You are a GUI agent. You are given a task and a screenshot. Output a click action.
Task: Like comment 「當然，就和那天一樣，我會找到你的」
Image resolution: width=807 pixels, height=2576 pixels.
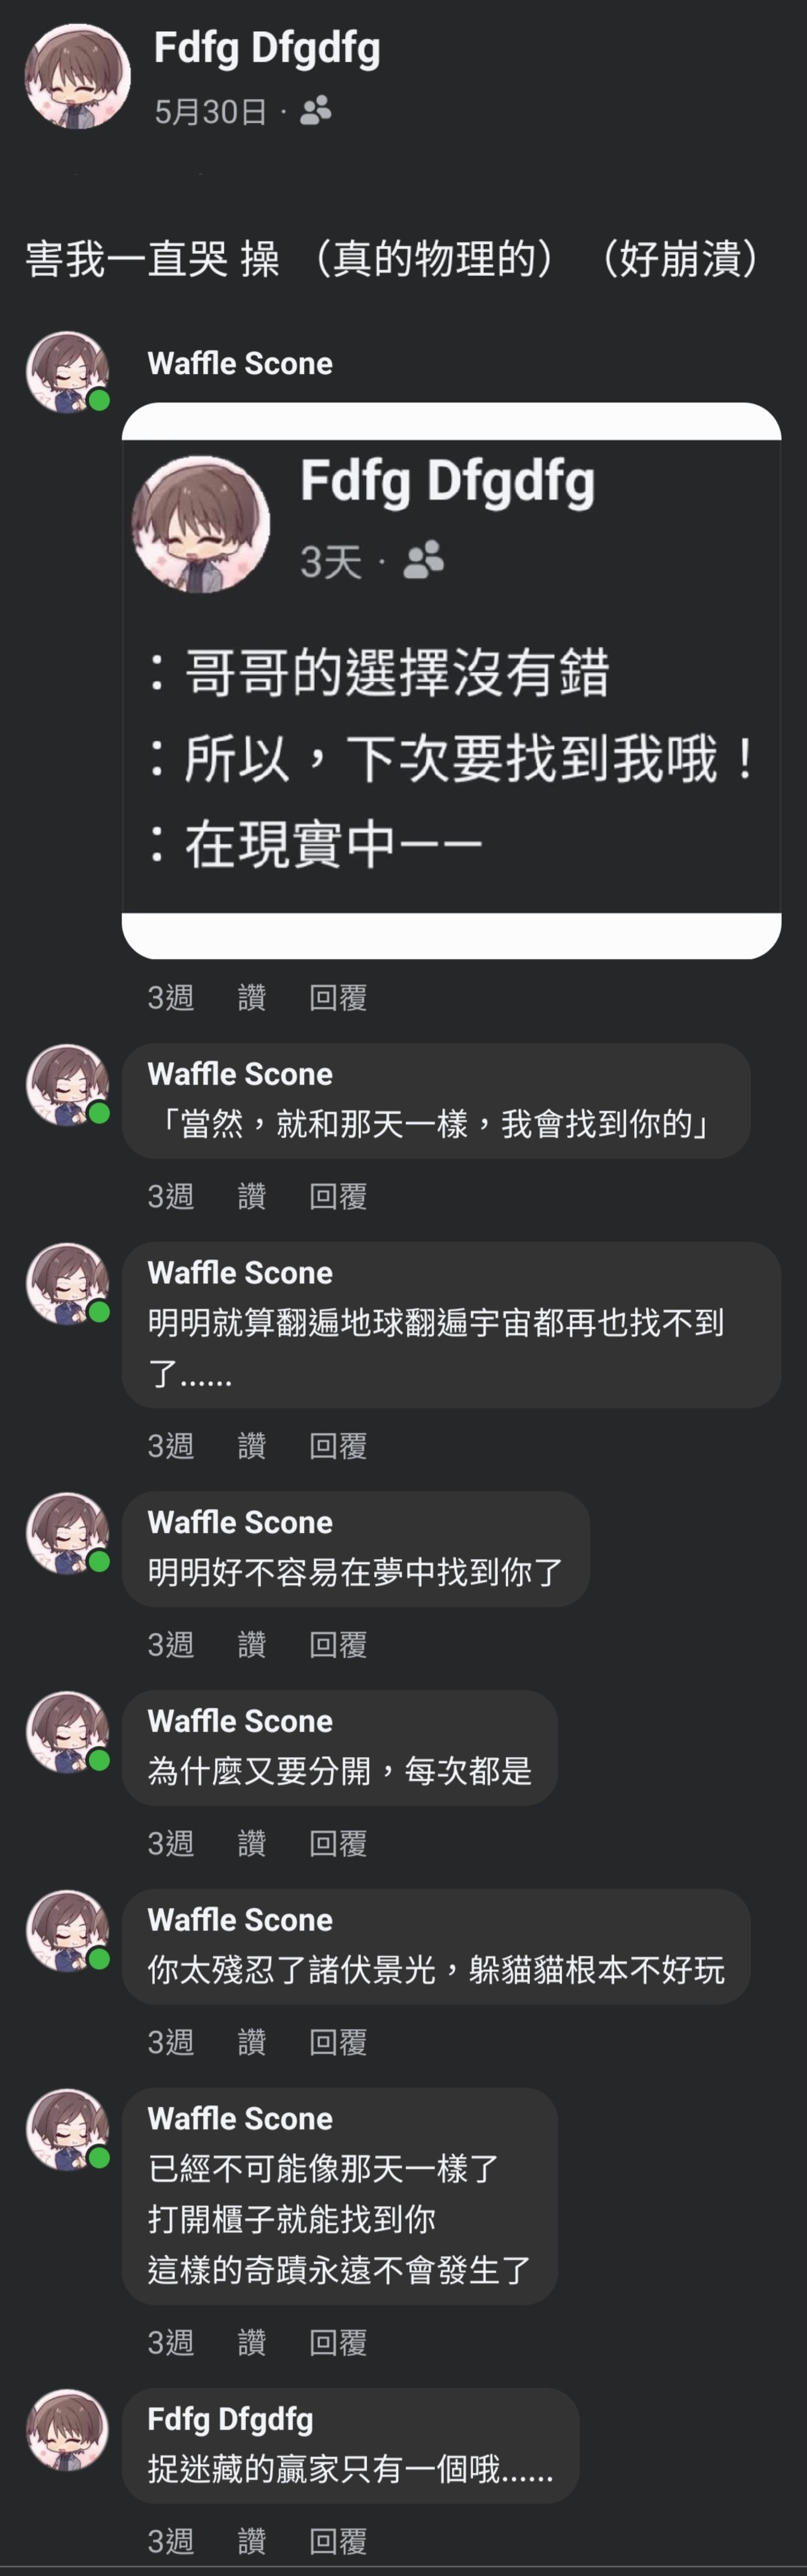[252, 1196]
